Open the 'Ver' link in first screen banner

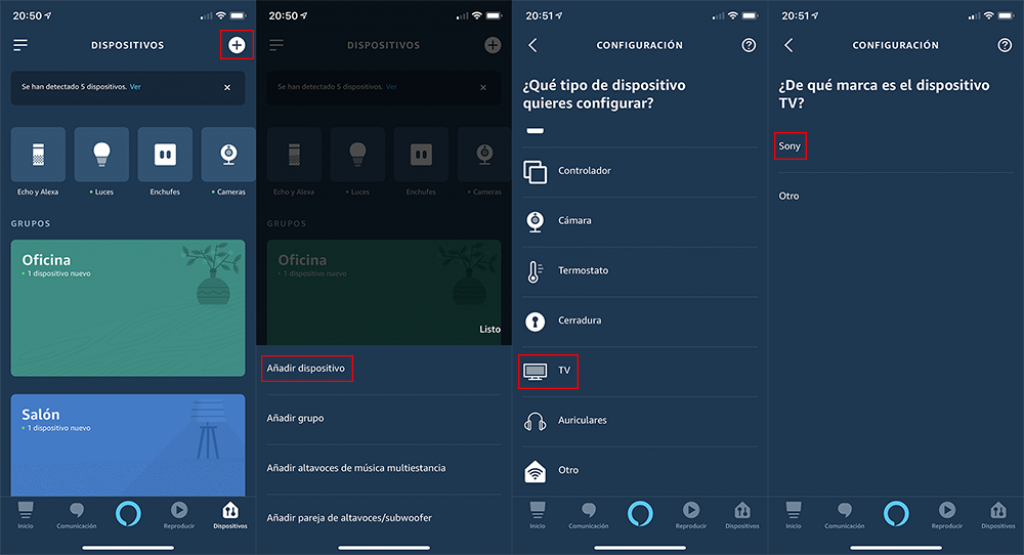(x=135, y=87)
